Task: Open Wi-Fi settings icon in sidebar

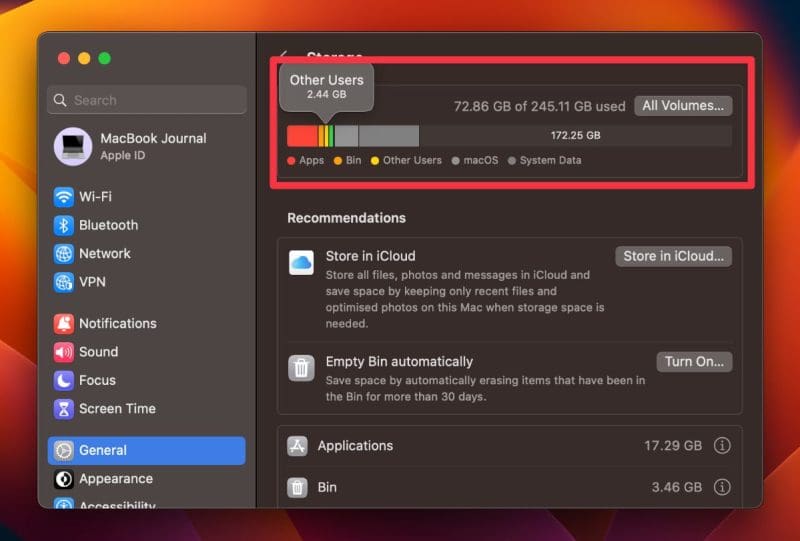Action: [x=64, y=196]
